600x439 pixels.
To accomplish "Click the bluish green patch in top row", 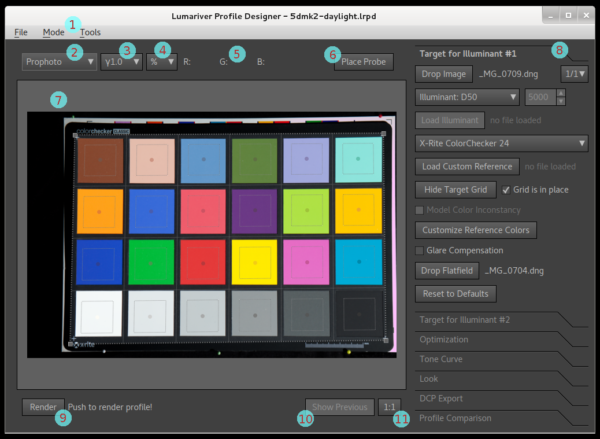I will [359, 160].
